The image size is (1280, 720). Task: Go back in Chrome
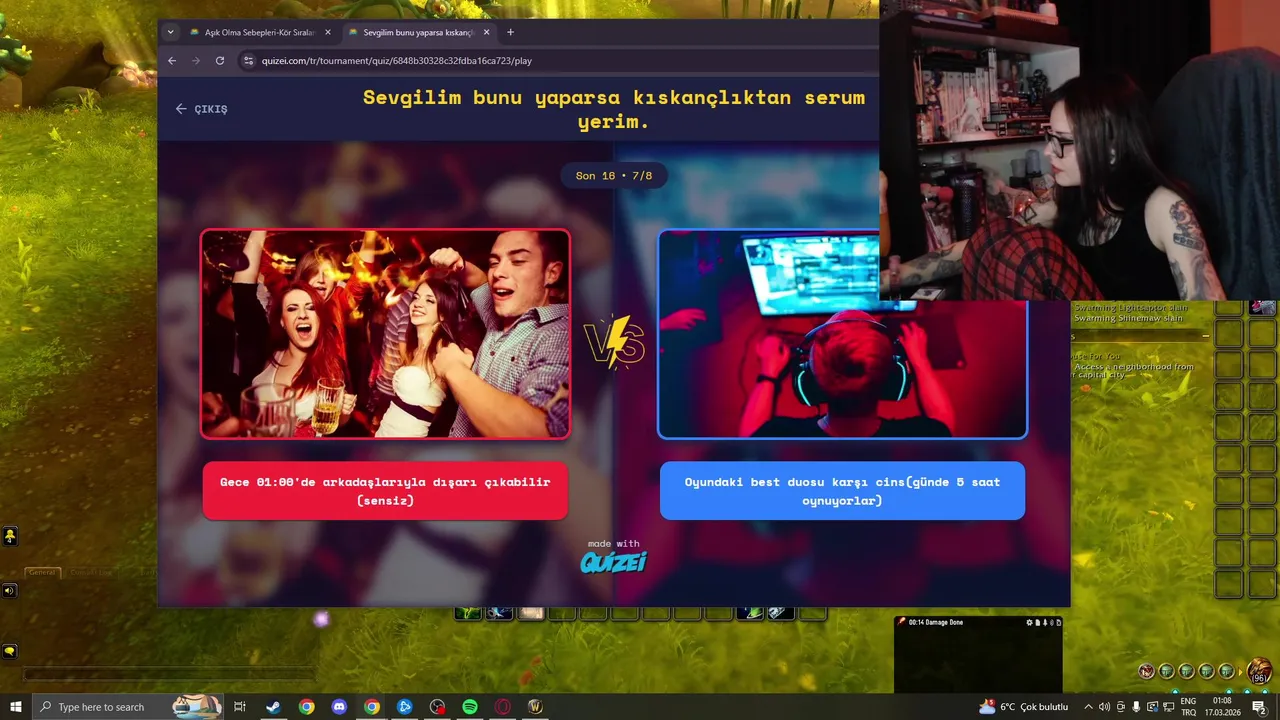(172, 61)
